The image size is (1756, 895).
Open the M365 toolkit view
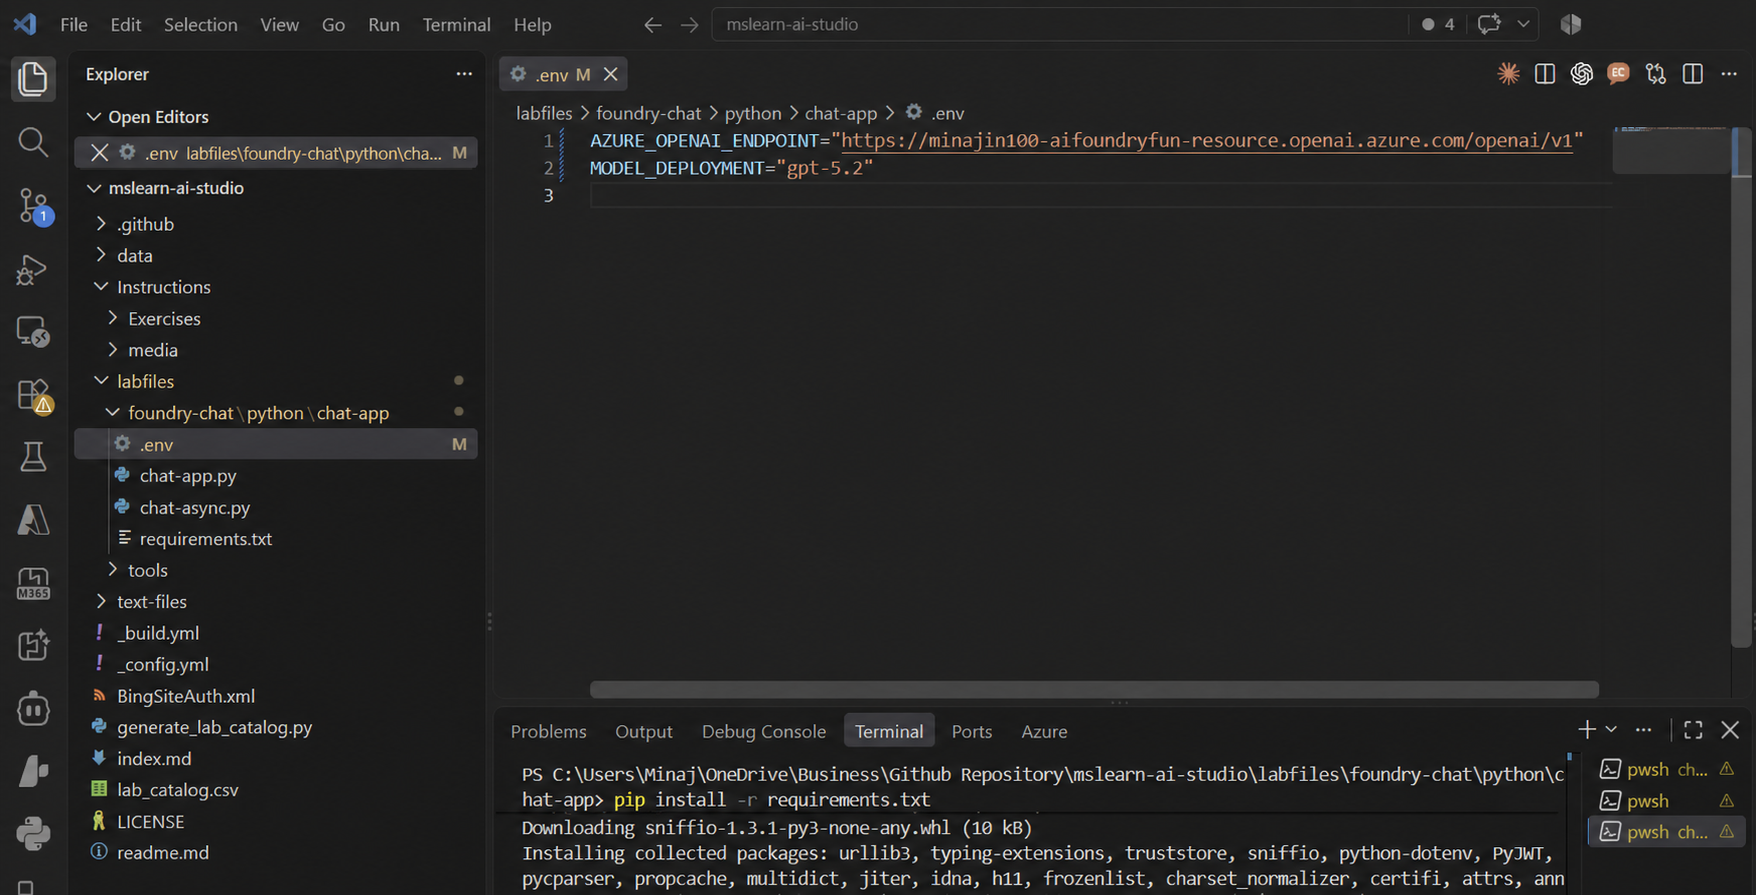33,583
